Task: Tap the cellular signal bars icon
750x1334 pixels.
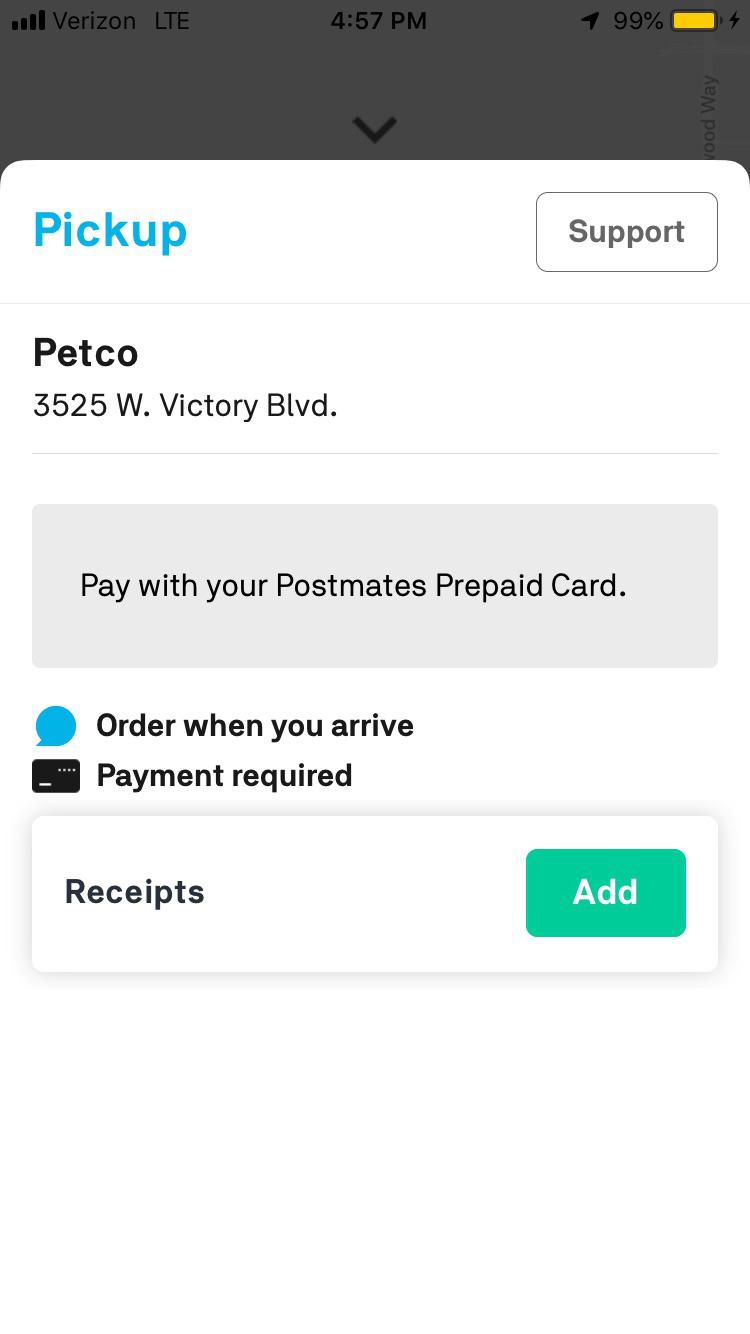Action: tap(28, 21)
